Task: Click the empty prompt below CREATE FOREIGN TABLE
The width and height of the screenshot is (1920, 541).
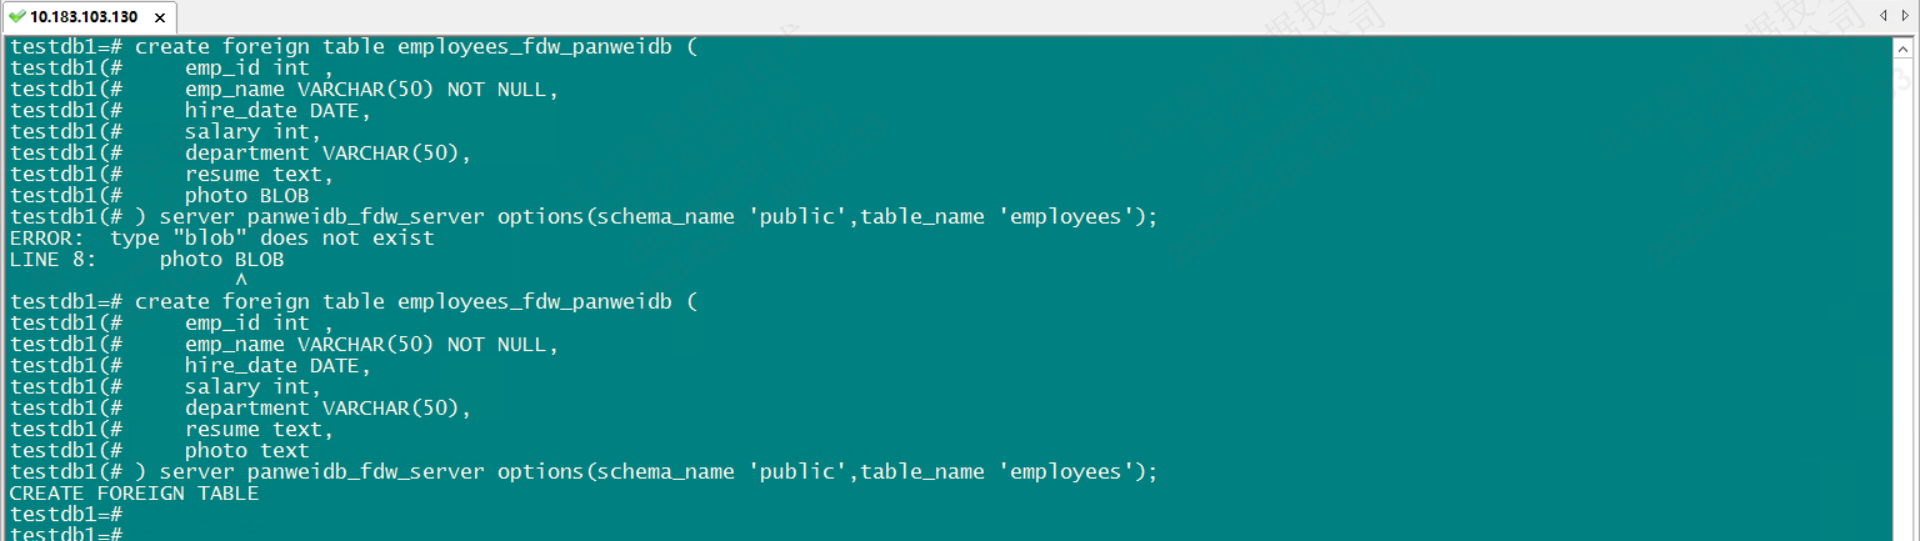Action: 66,514
